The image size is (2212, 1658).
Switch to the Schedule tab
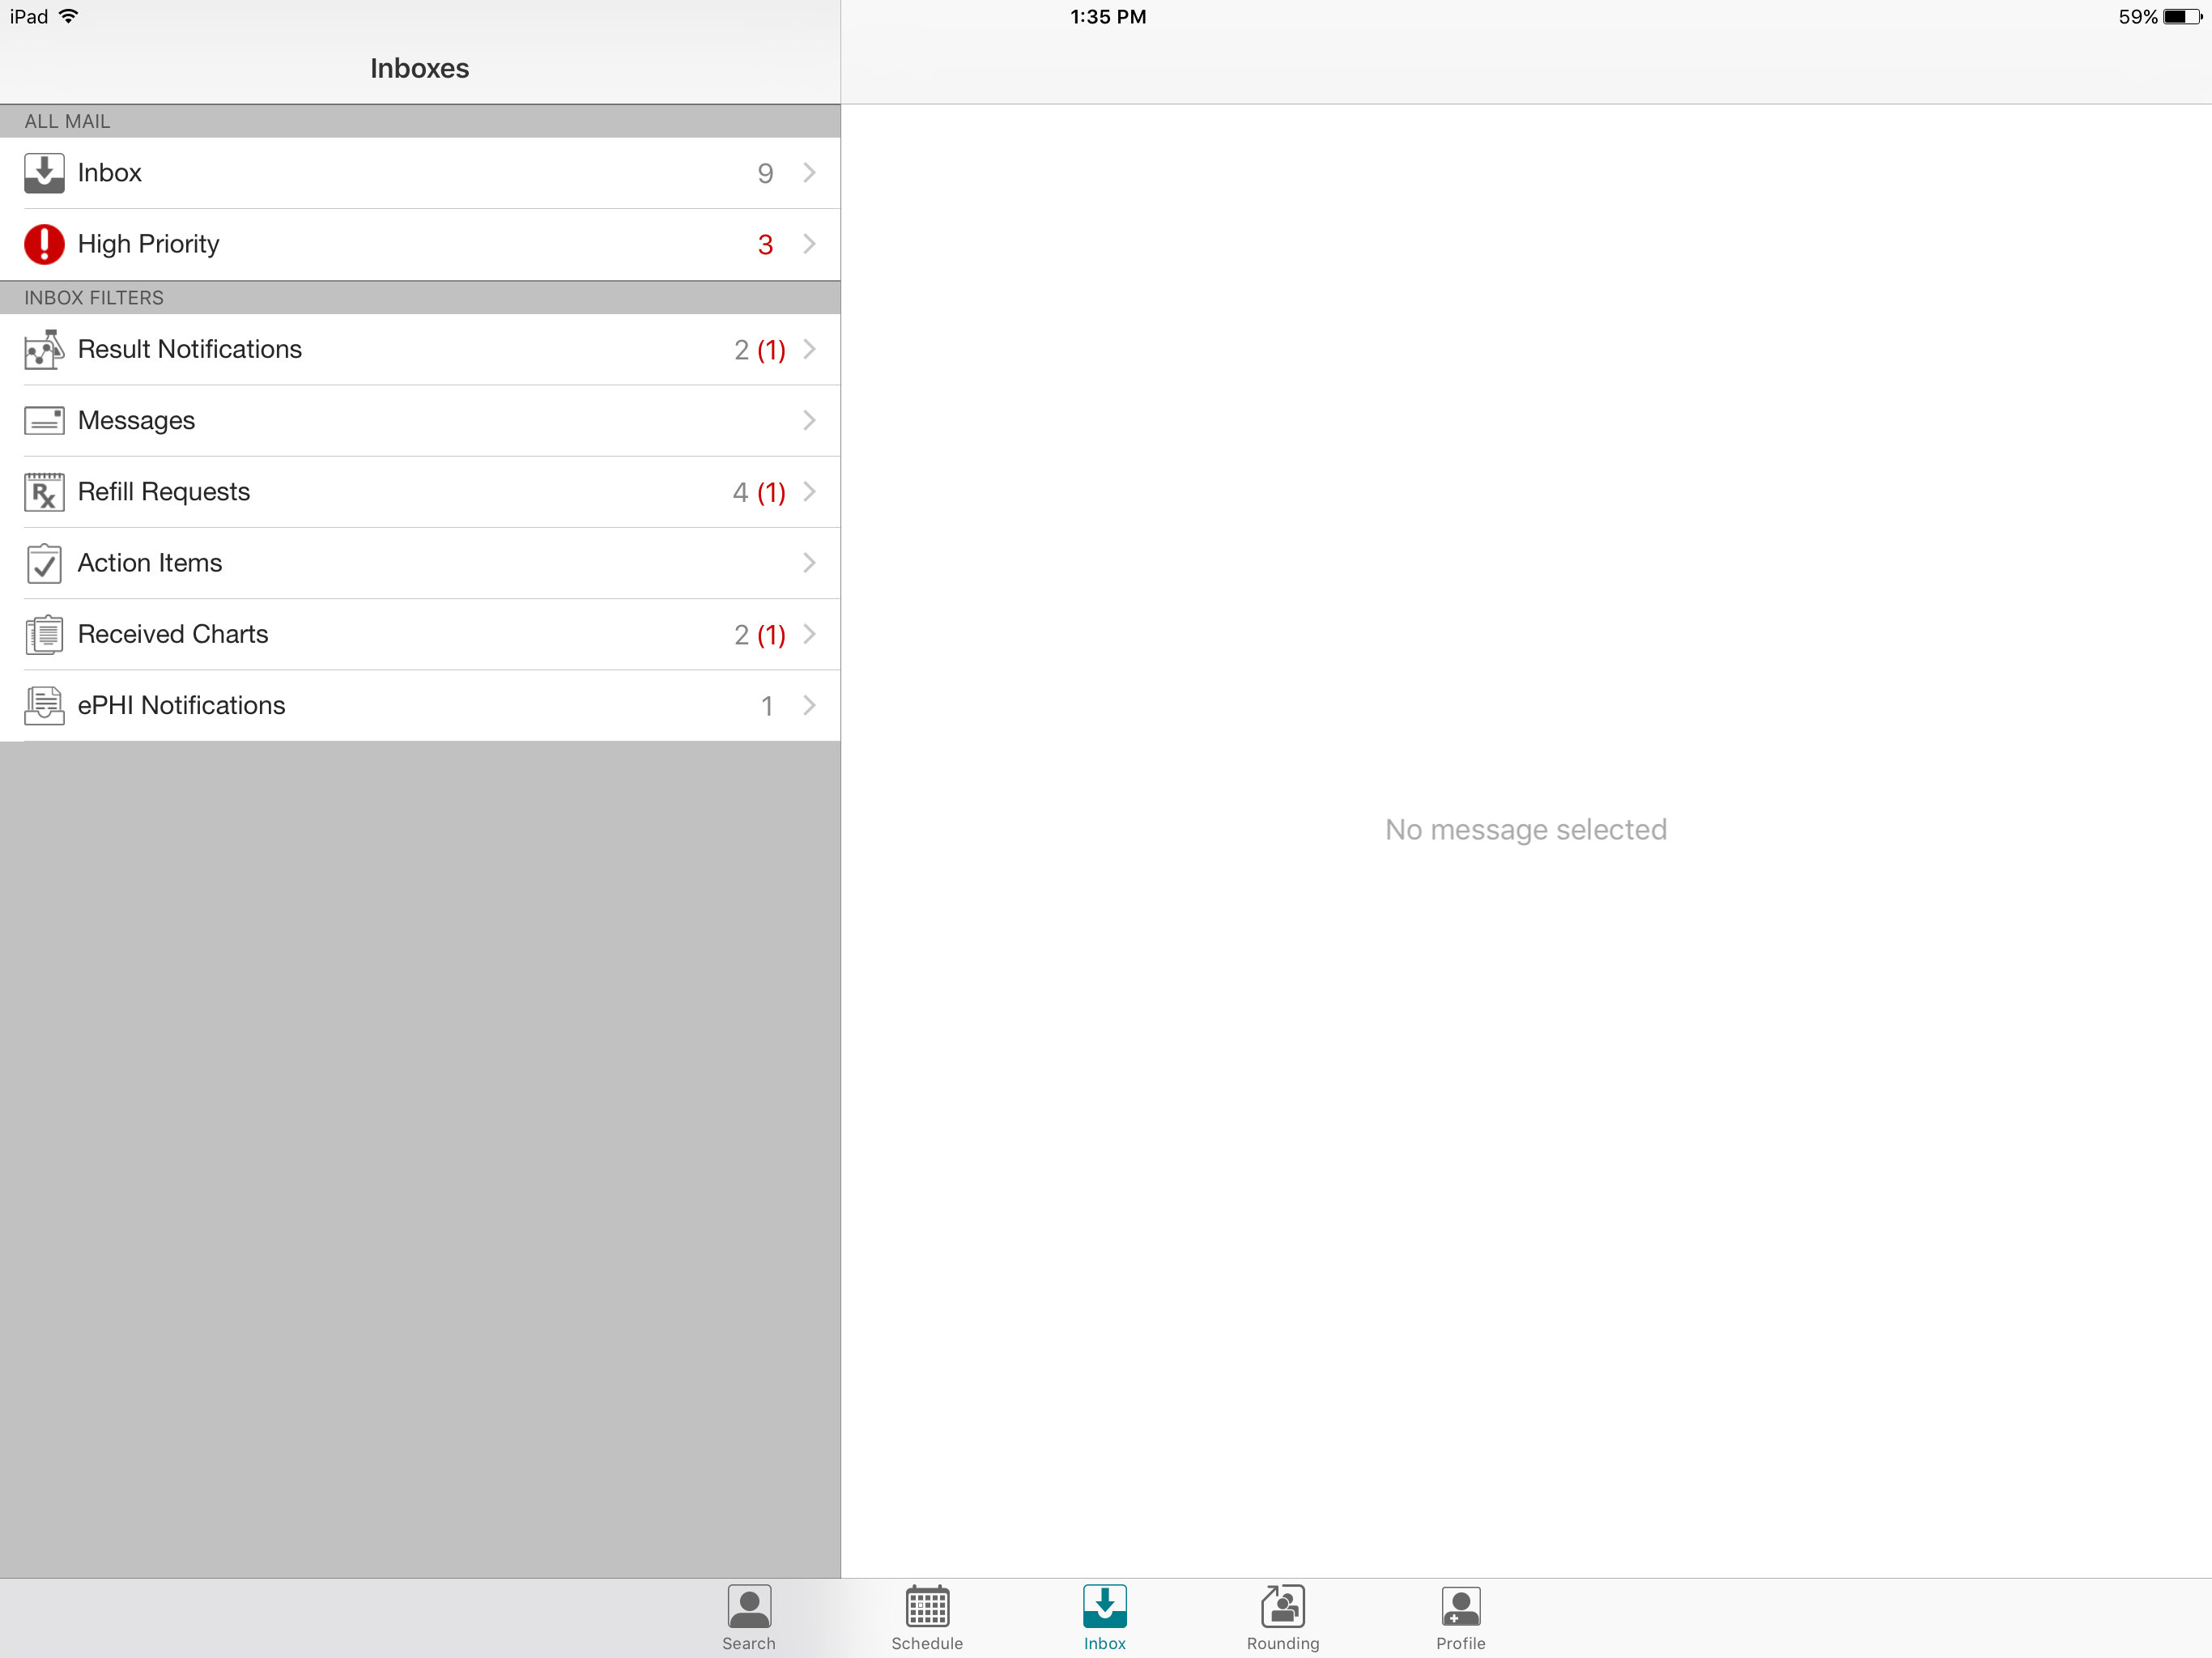[x=927, y=1617]
